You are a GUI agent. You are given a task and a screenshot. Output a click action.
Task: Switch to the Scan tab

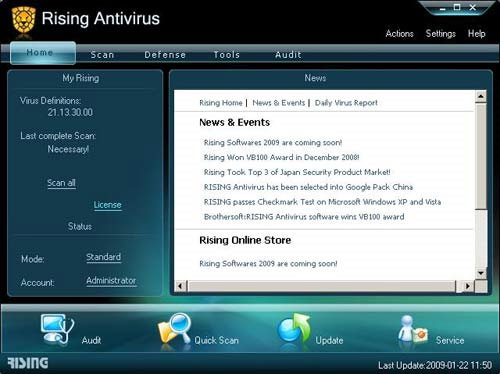click(102, 55)
